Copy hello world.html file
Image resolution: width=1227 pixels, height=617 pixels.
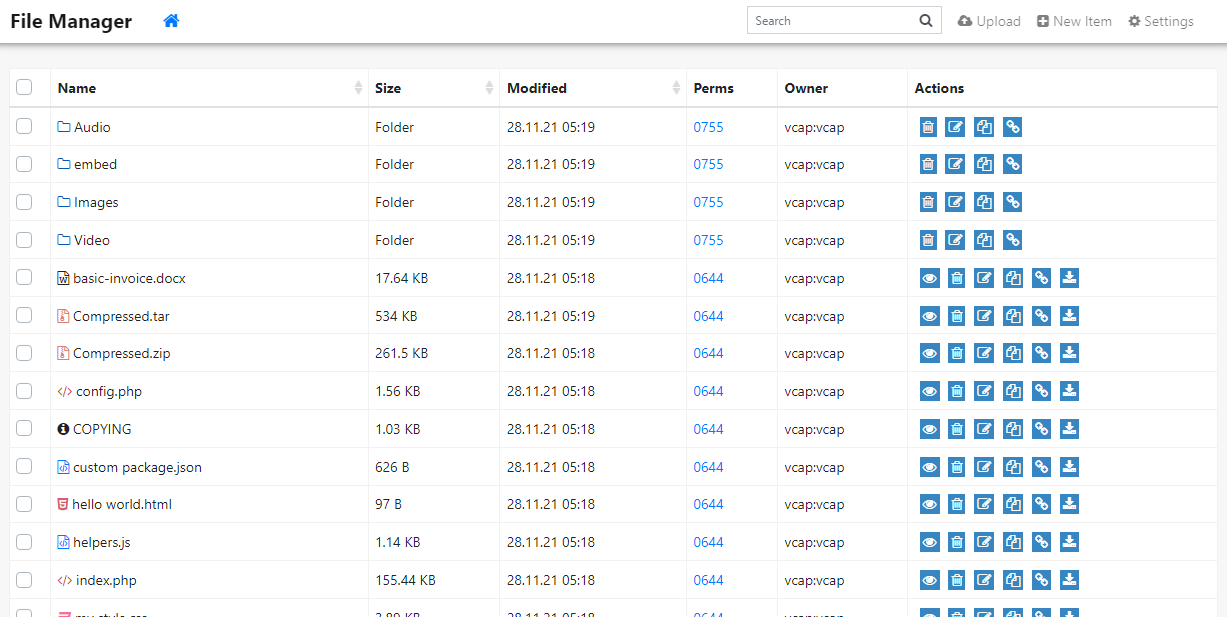point(1013,504)
